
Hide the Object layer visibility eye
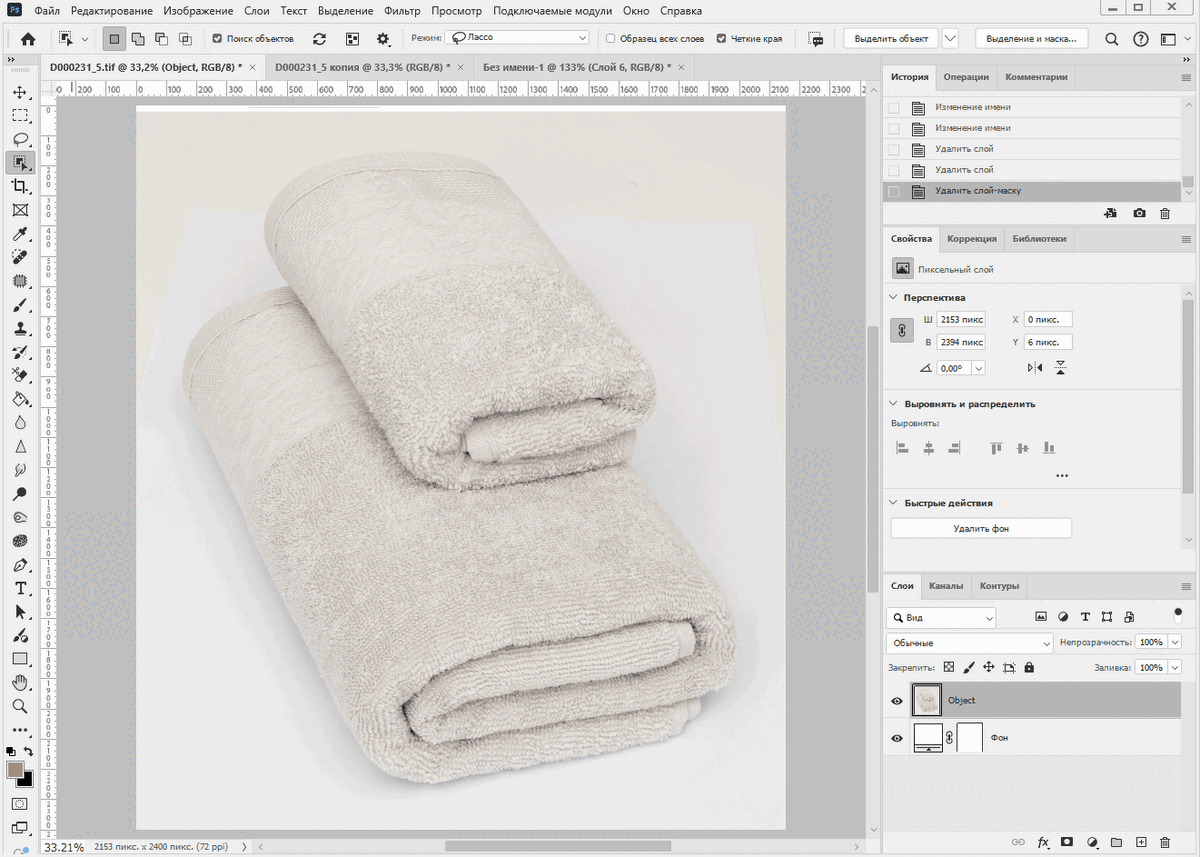tap(897, 701)
